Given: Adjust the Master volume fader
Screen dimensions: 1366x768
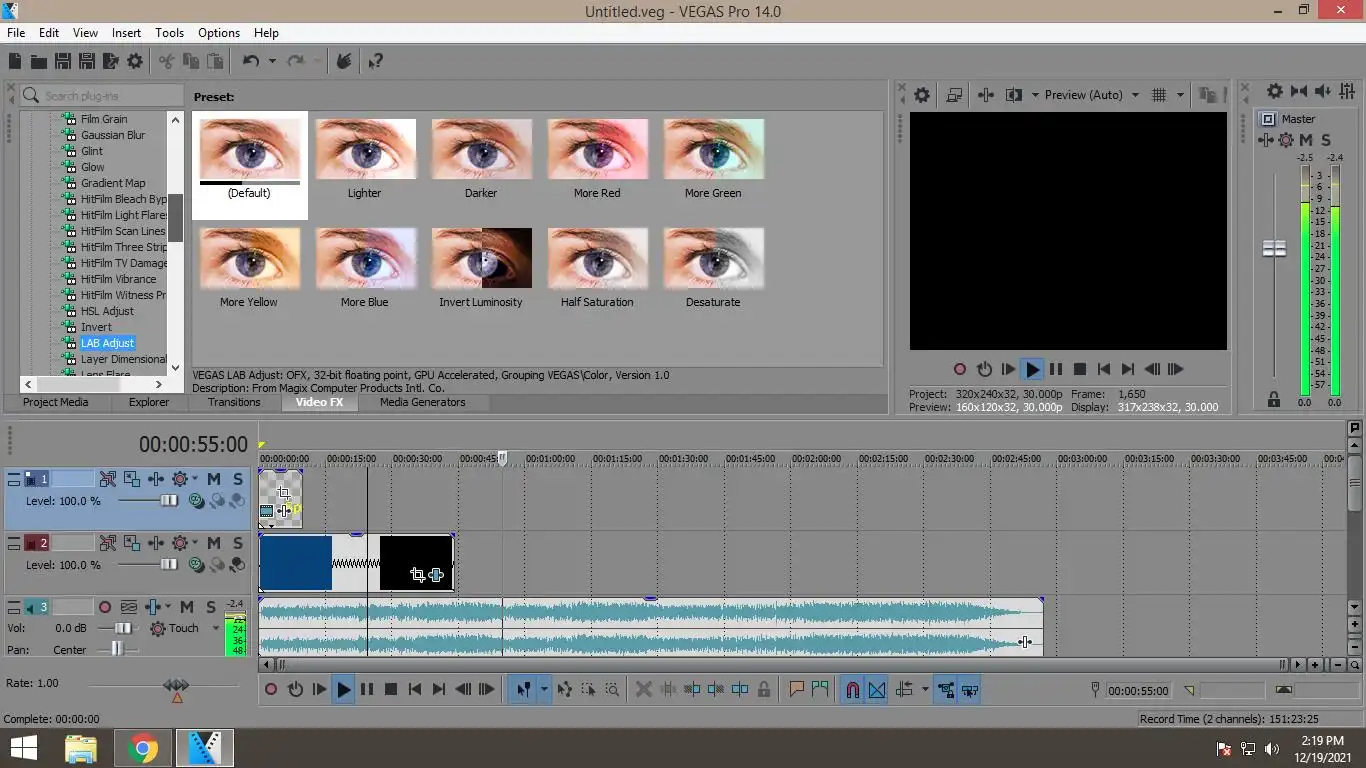Looking at the screenshot, I should pyautogui.click(x=1274, y=248).
